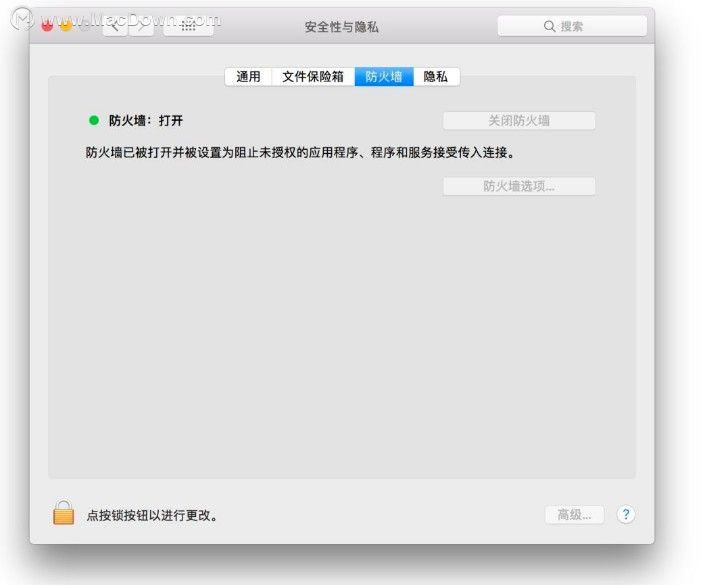Switch to the 文件保险箱 tab
Image resolution: width=714 pixels, height=585 pixels.
coord(313,76)
